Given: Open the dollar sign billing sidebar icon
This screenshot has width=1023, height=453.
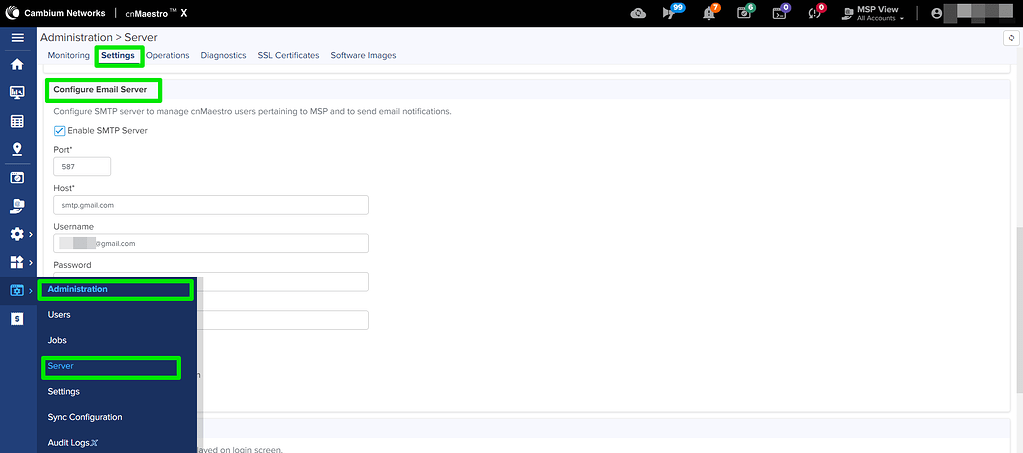Looking at the screenshot, I should pos(18,318).
